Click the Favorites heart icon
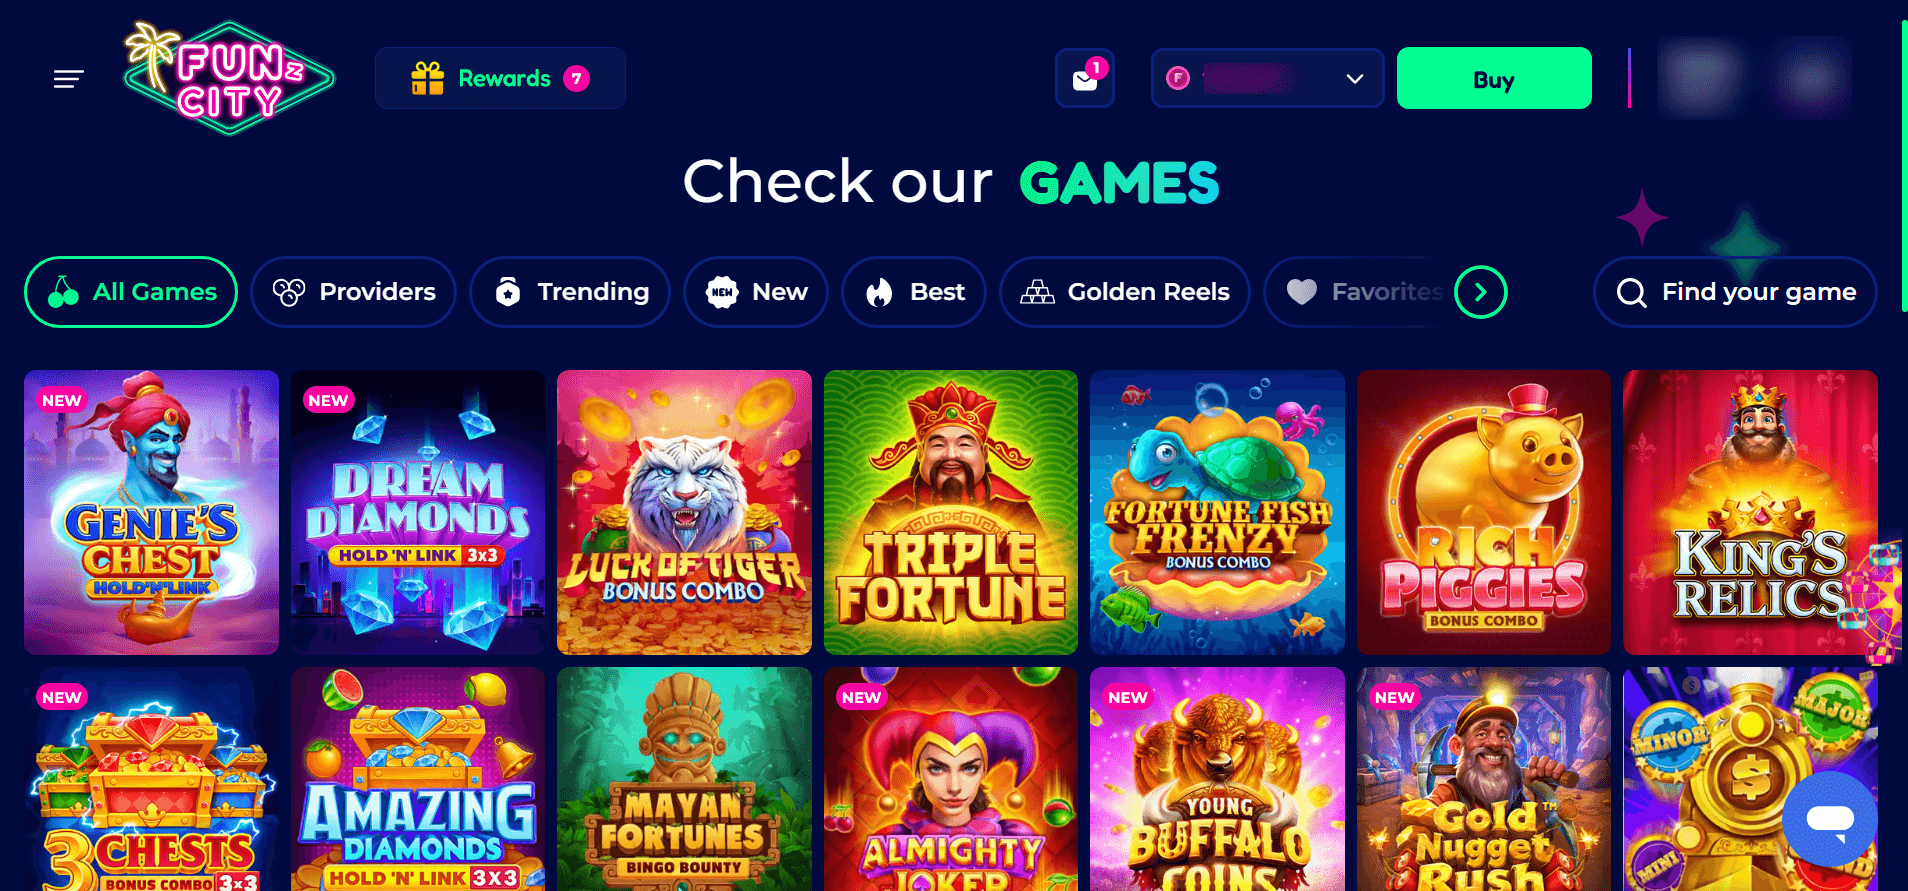 (1301, 292)
